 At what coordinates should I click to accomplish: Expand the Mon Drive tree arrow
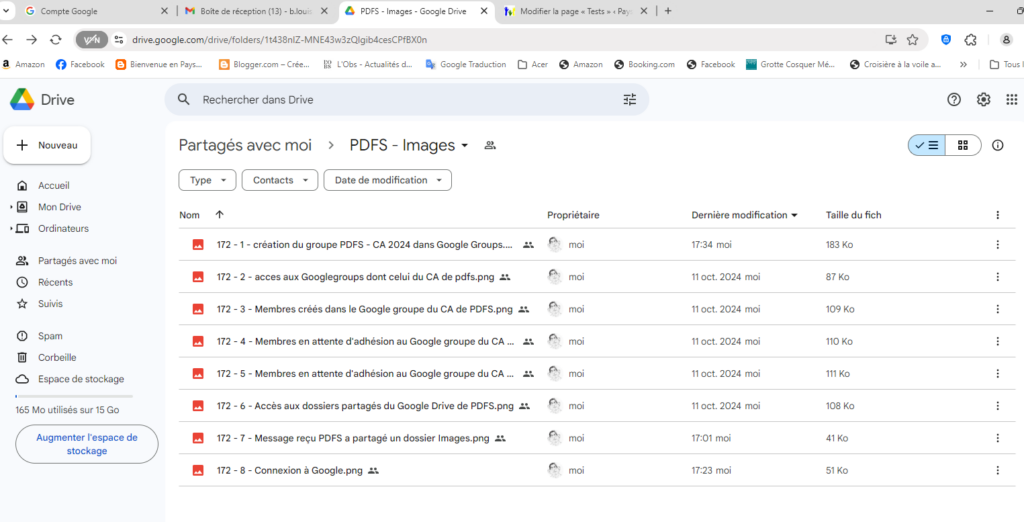11,207
